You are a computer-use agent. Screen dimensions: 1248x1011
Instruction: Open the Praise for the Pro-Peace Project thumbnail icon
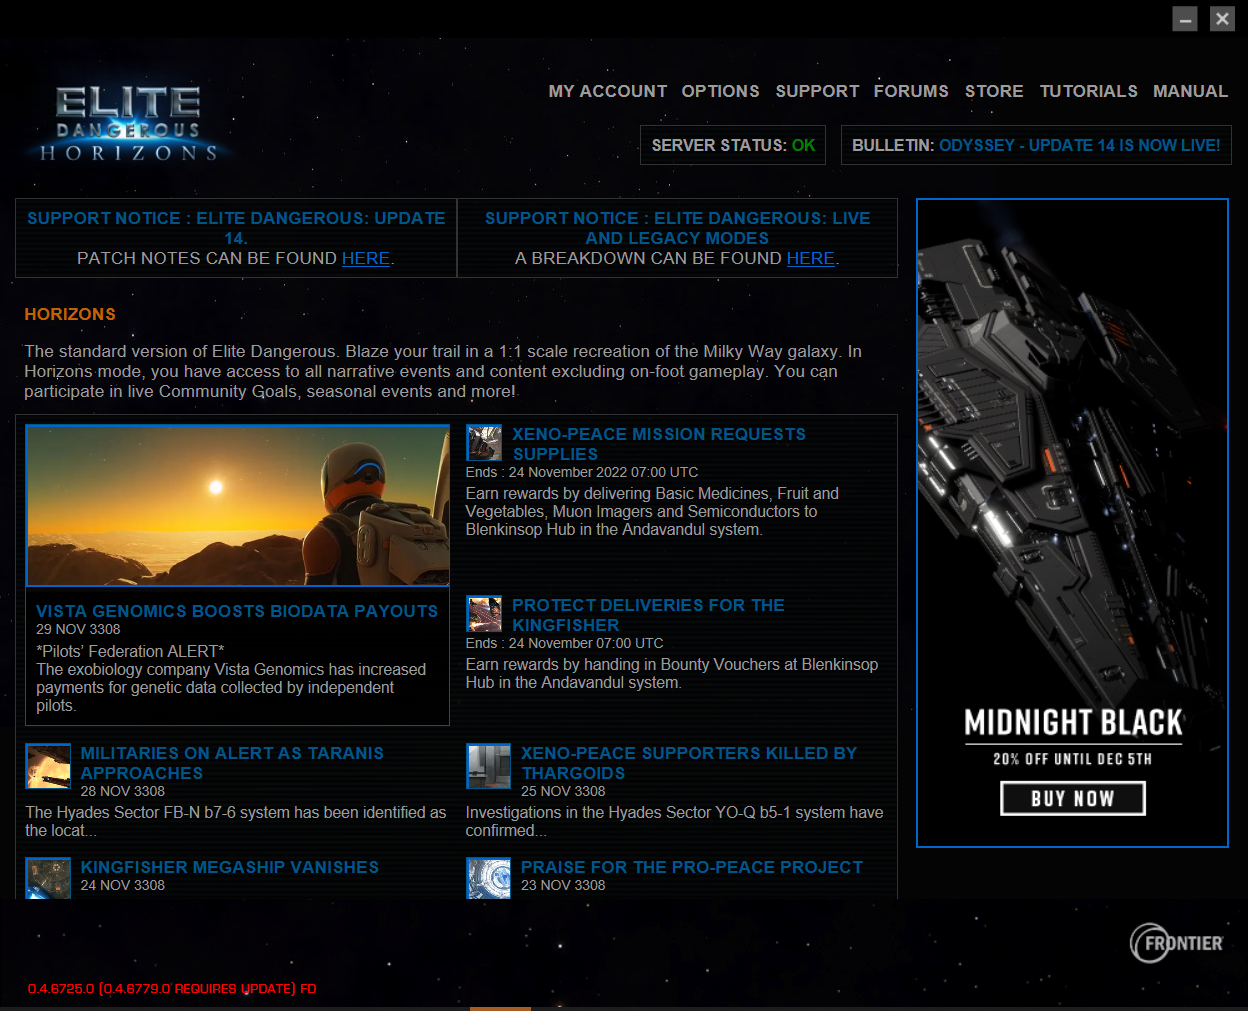(489, 878)
